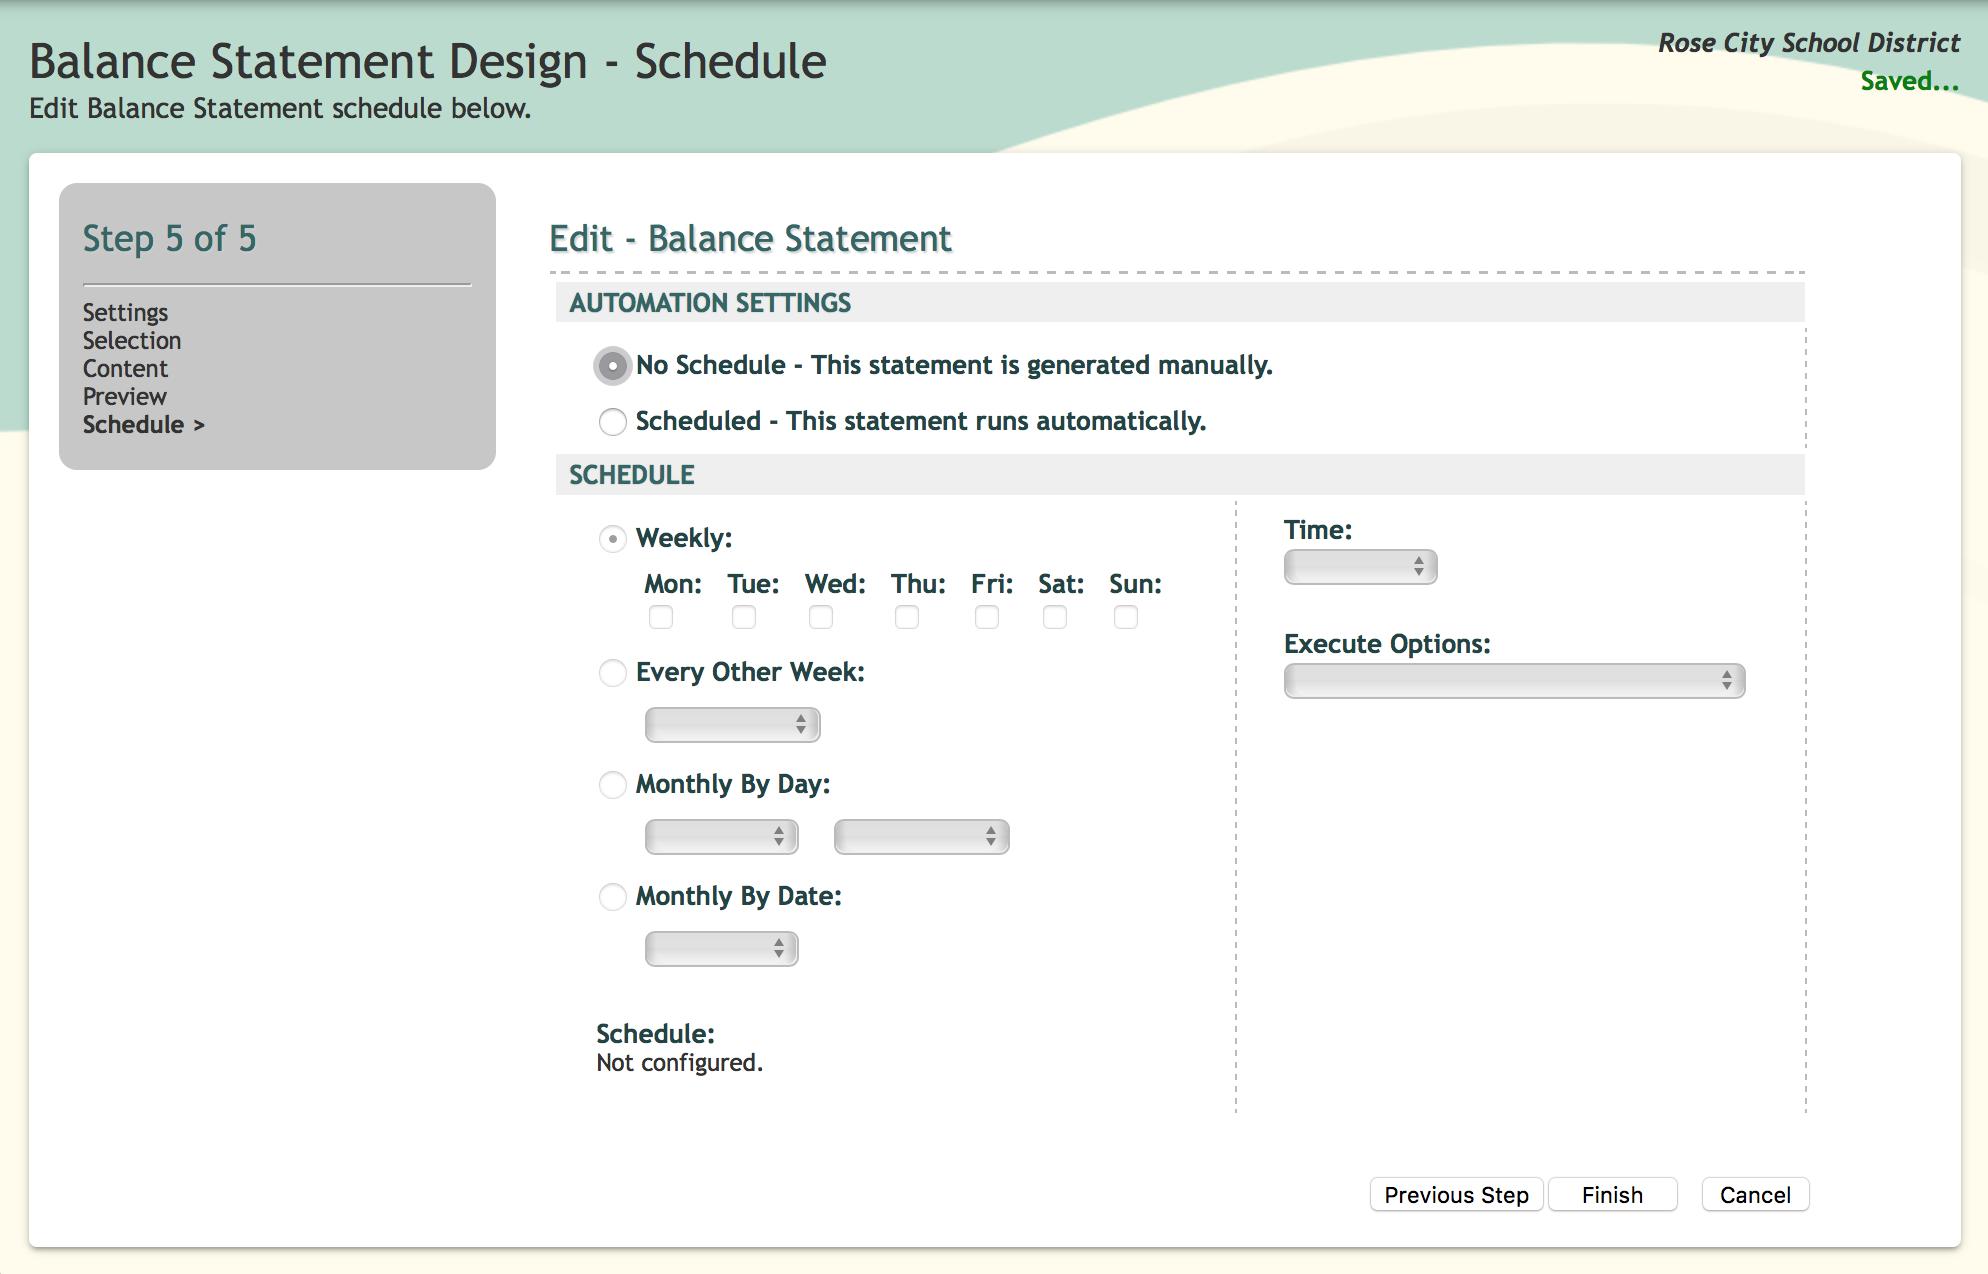Click the Previous Step button
This screenshot has width=1988, height=1274.
click(x=1456, y=1195)
